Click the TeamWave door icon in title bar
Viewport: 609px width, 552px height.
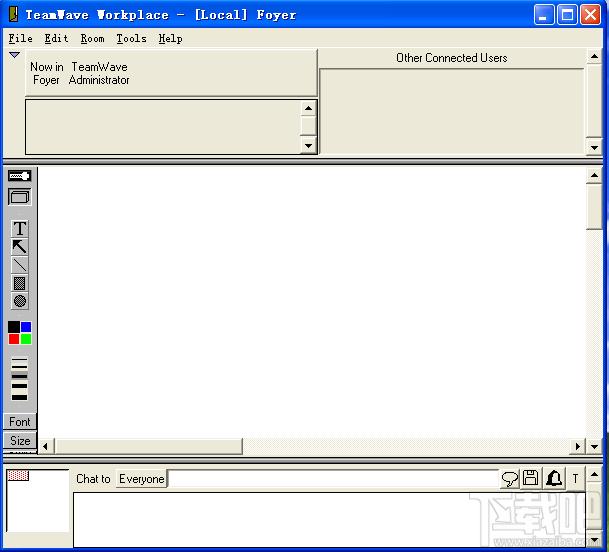pos(14,14)
